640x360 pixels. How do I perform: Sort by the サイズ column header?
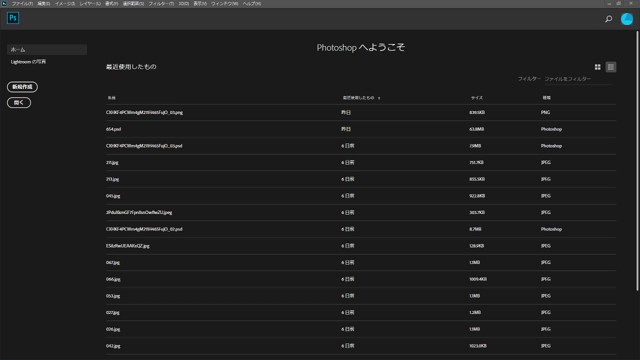(x=476, y=98)
